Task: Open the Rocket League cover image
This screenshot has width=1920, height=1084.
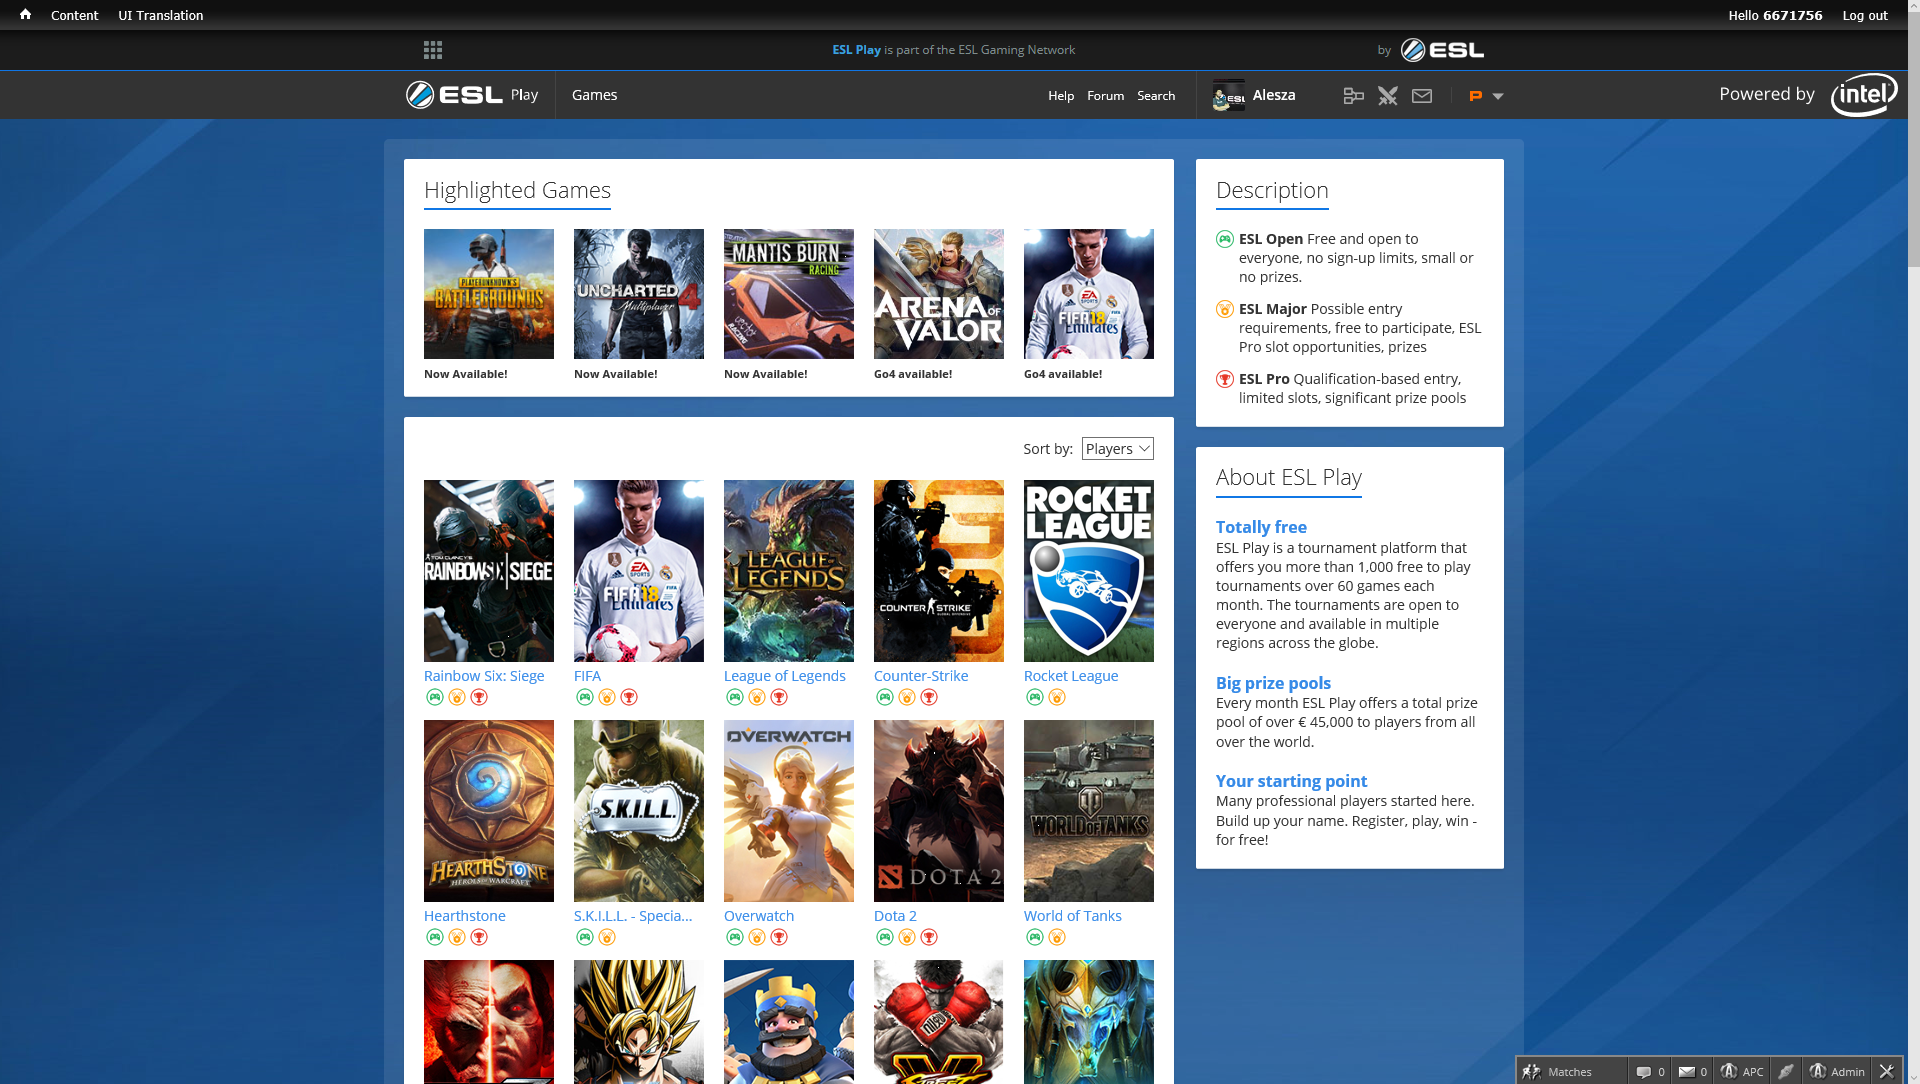Action: [x=1089, y=571]
